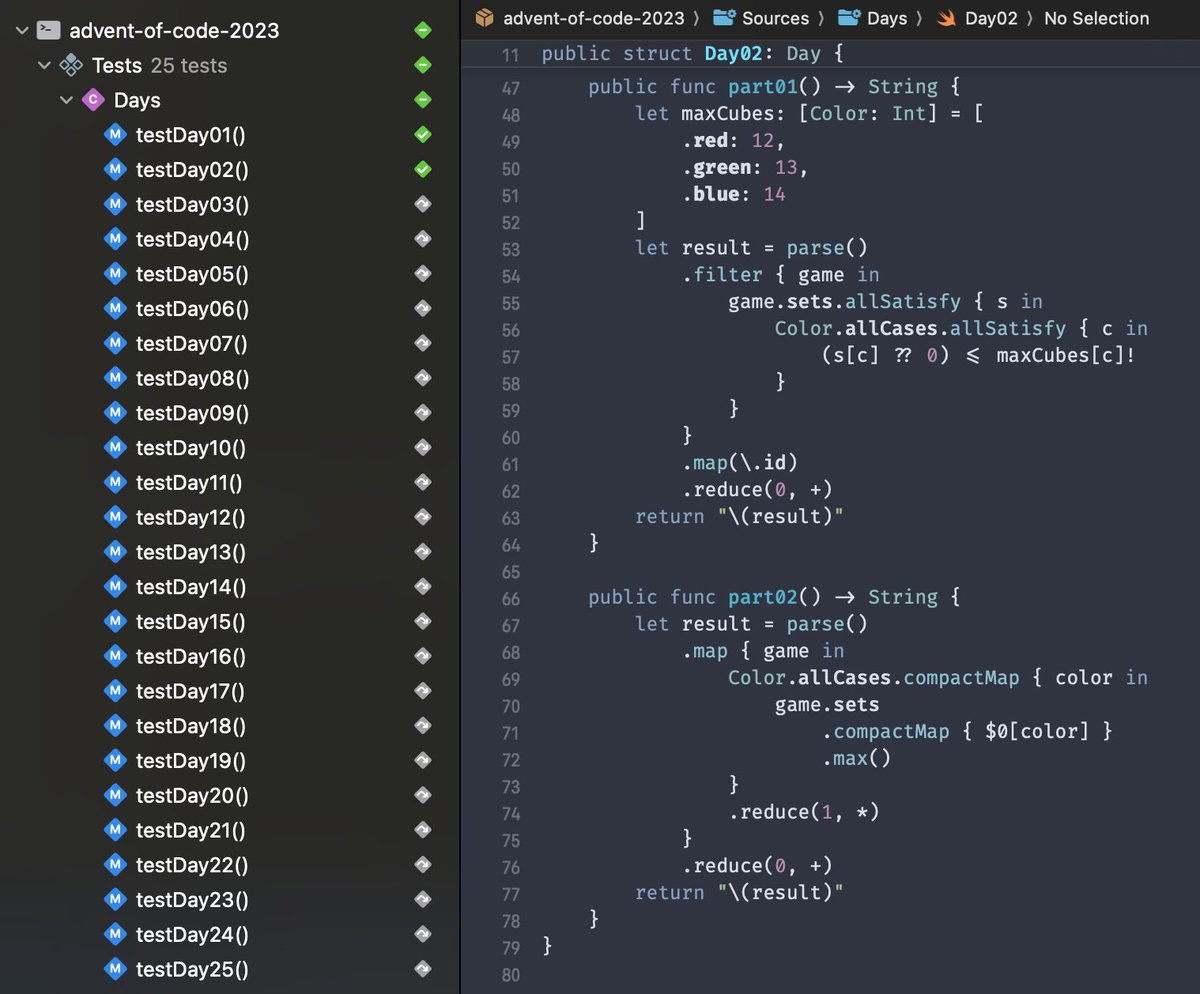Click the terminal icon beside advent-of-code-2023
Screen dimensions: 1200x994
48,31
